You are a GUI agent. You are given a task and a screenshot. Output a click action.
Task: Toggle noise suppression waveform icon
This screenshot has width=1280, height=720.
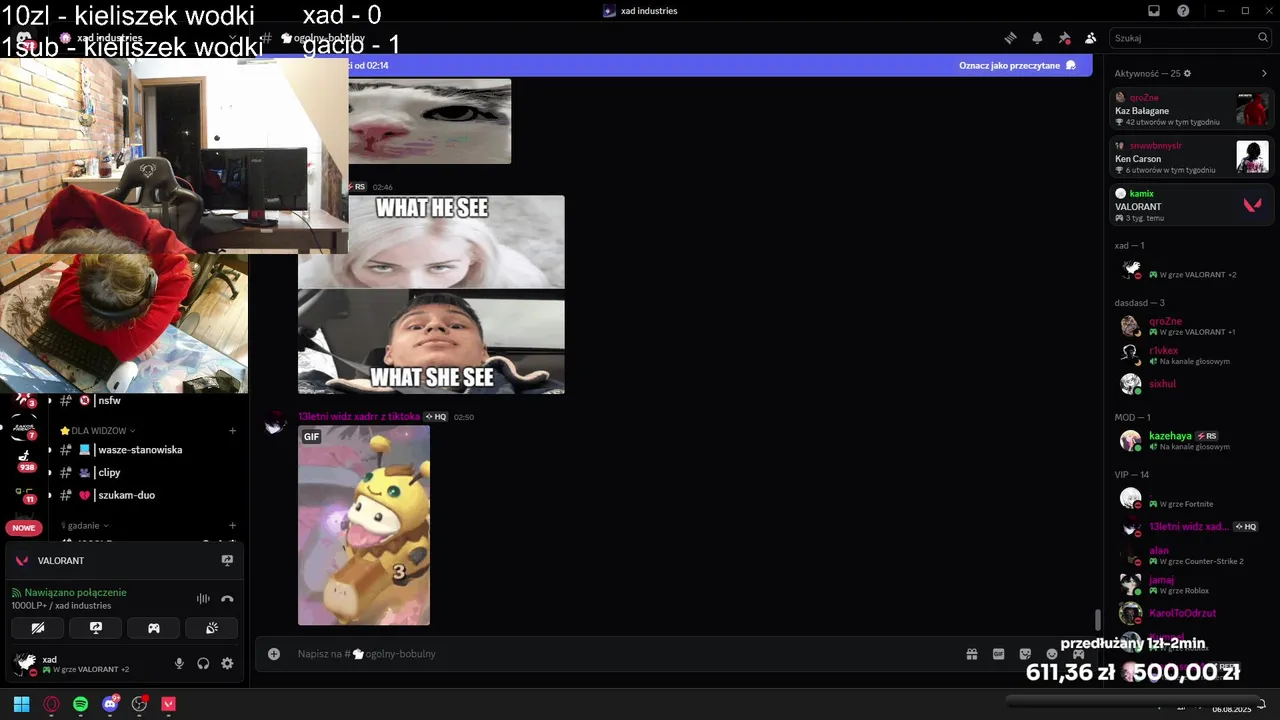203,598
